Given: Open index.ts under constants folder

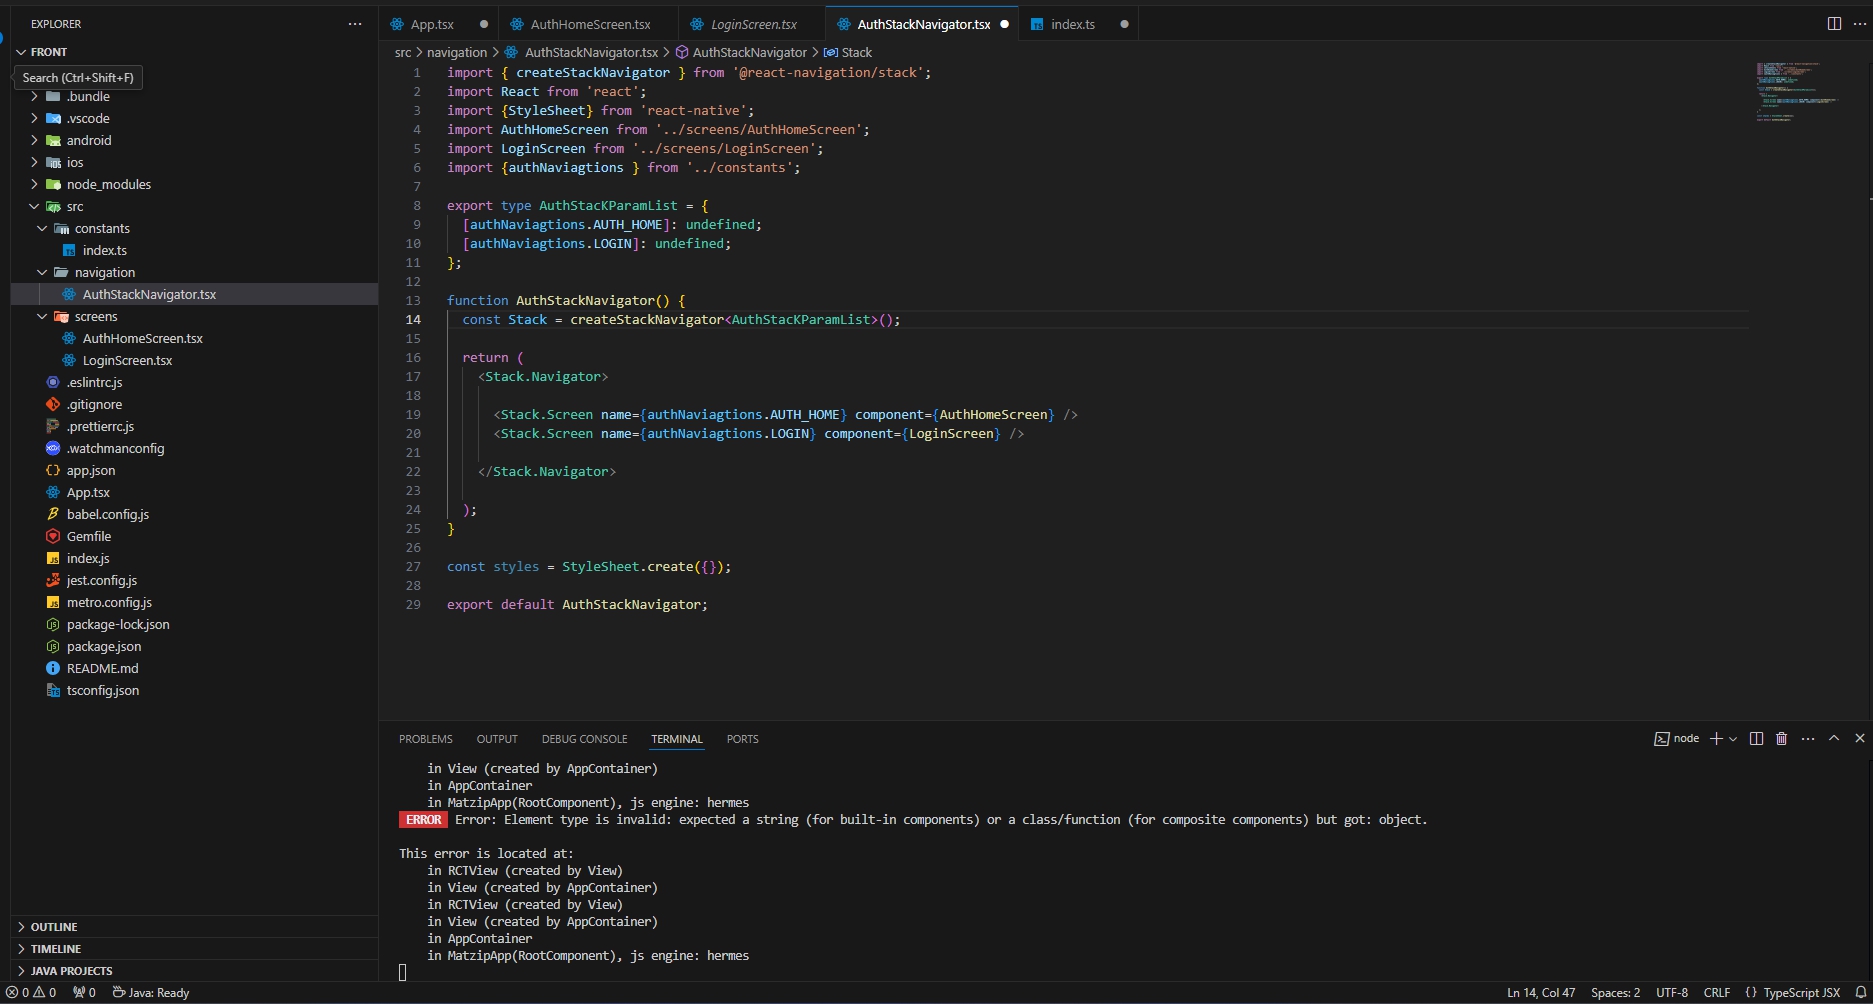Looking at the screenshot, I should tap(104, 250).
